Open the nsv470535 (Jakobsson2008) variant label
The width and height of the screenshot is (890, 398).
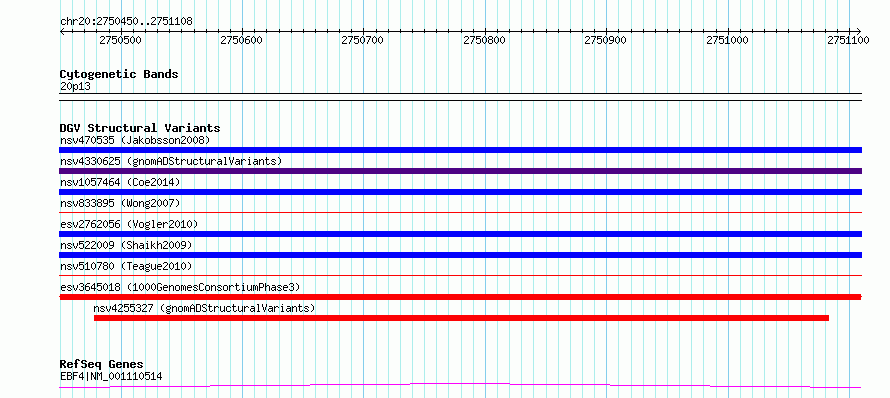(x=135, y=140)
